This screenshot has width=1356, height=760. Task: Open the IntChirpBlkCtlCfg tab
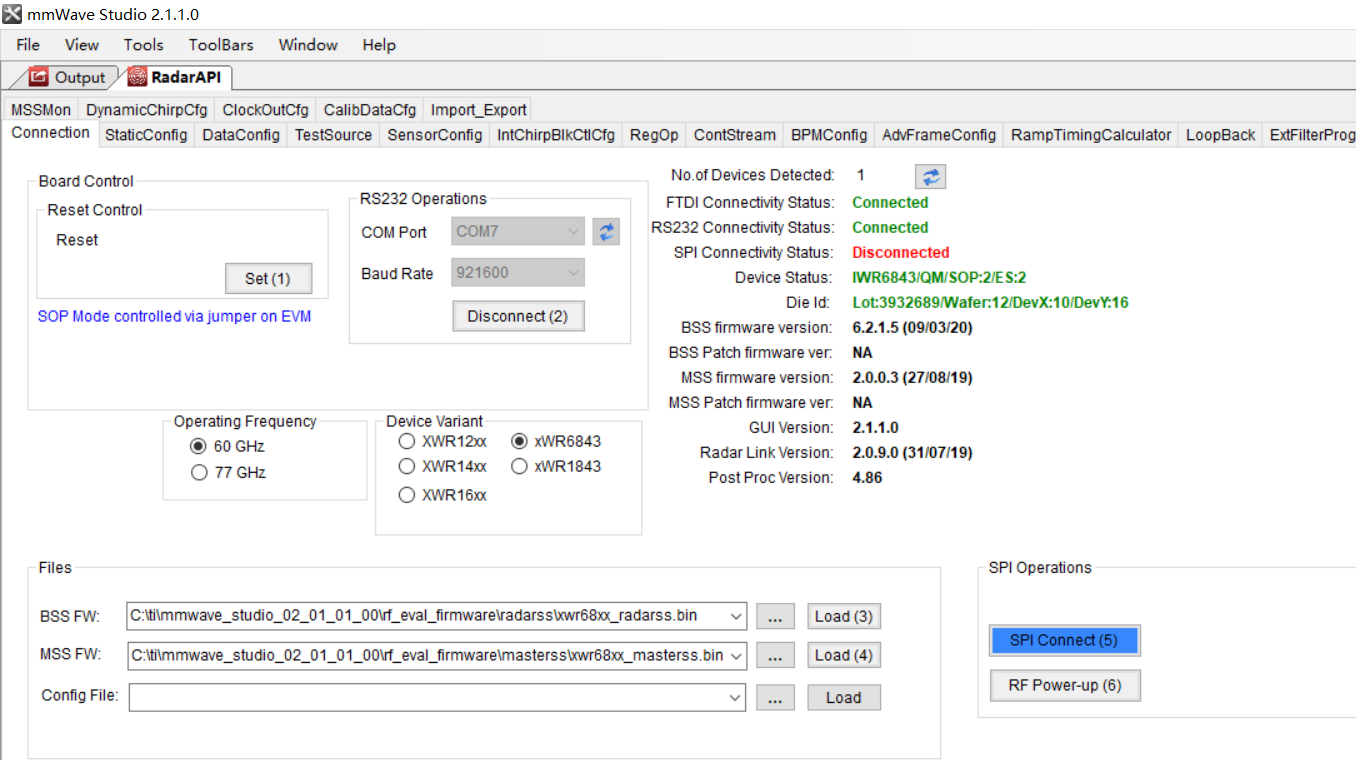click(556, 135)
